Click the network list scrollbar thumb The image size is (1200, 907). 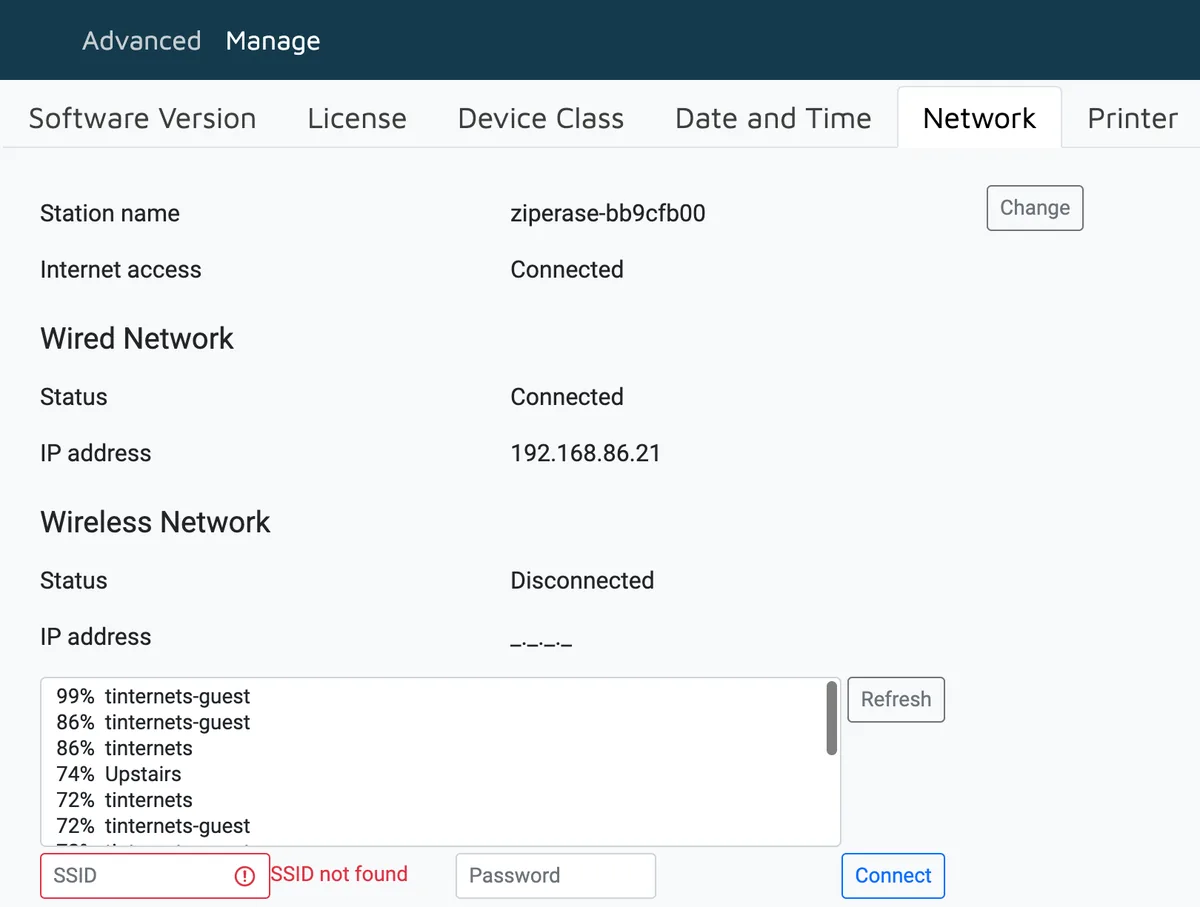click(832, 718)
